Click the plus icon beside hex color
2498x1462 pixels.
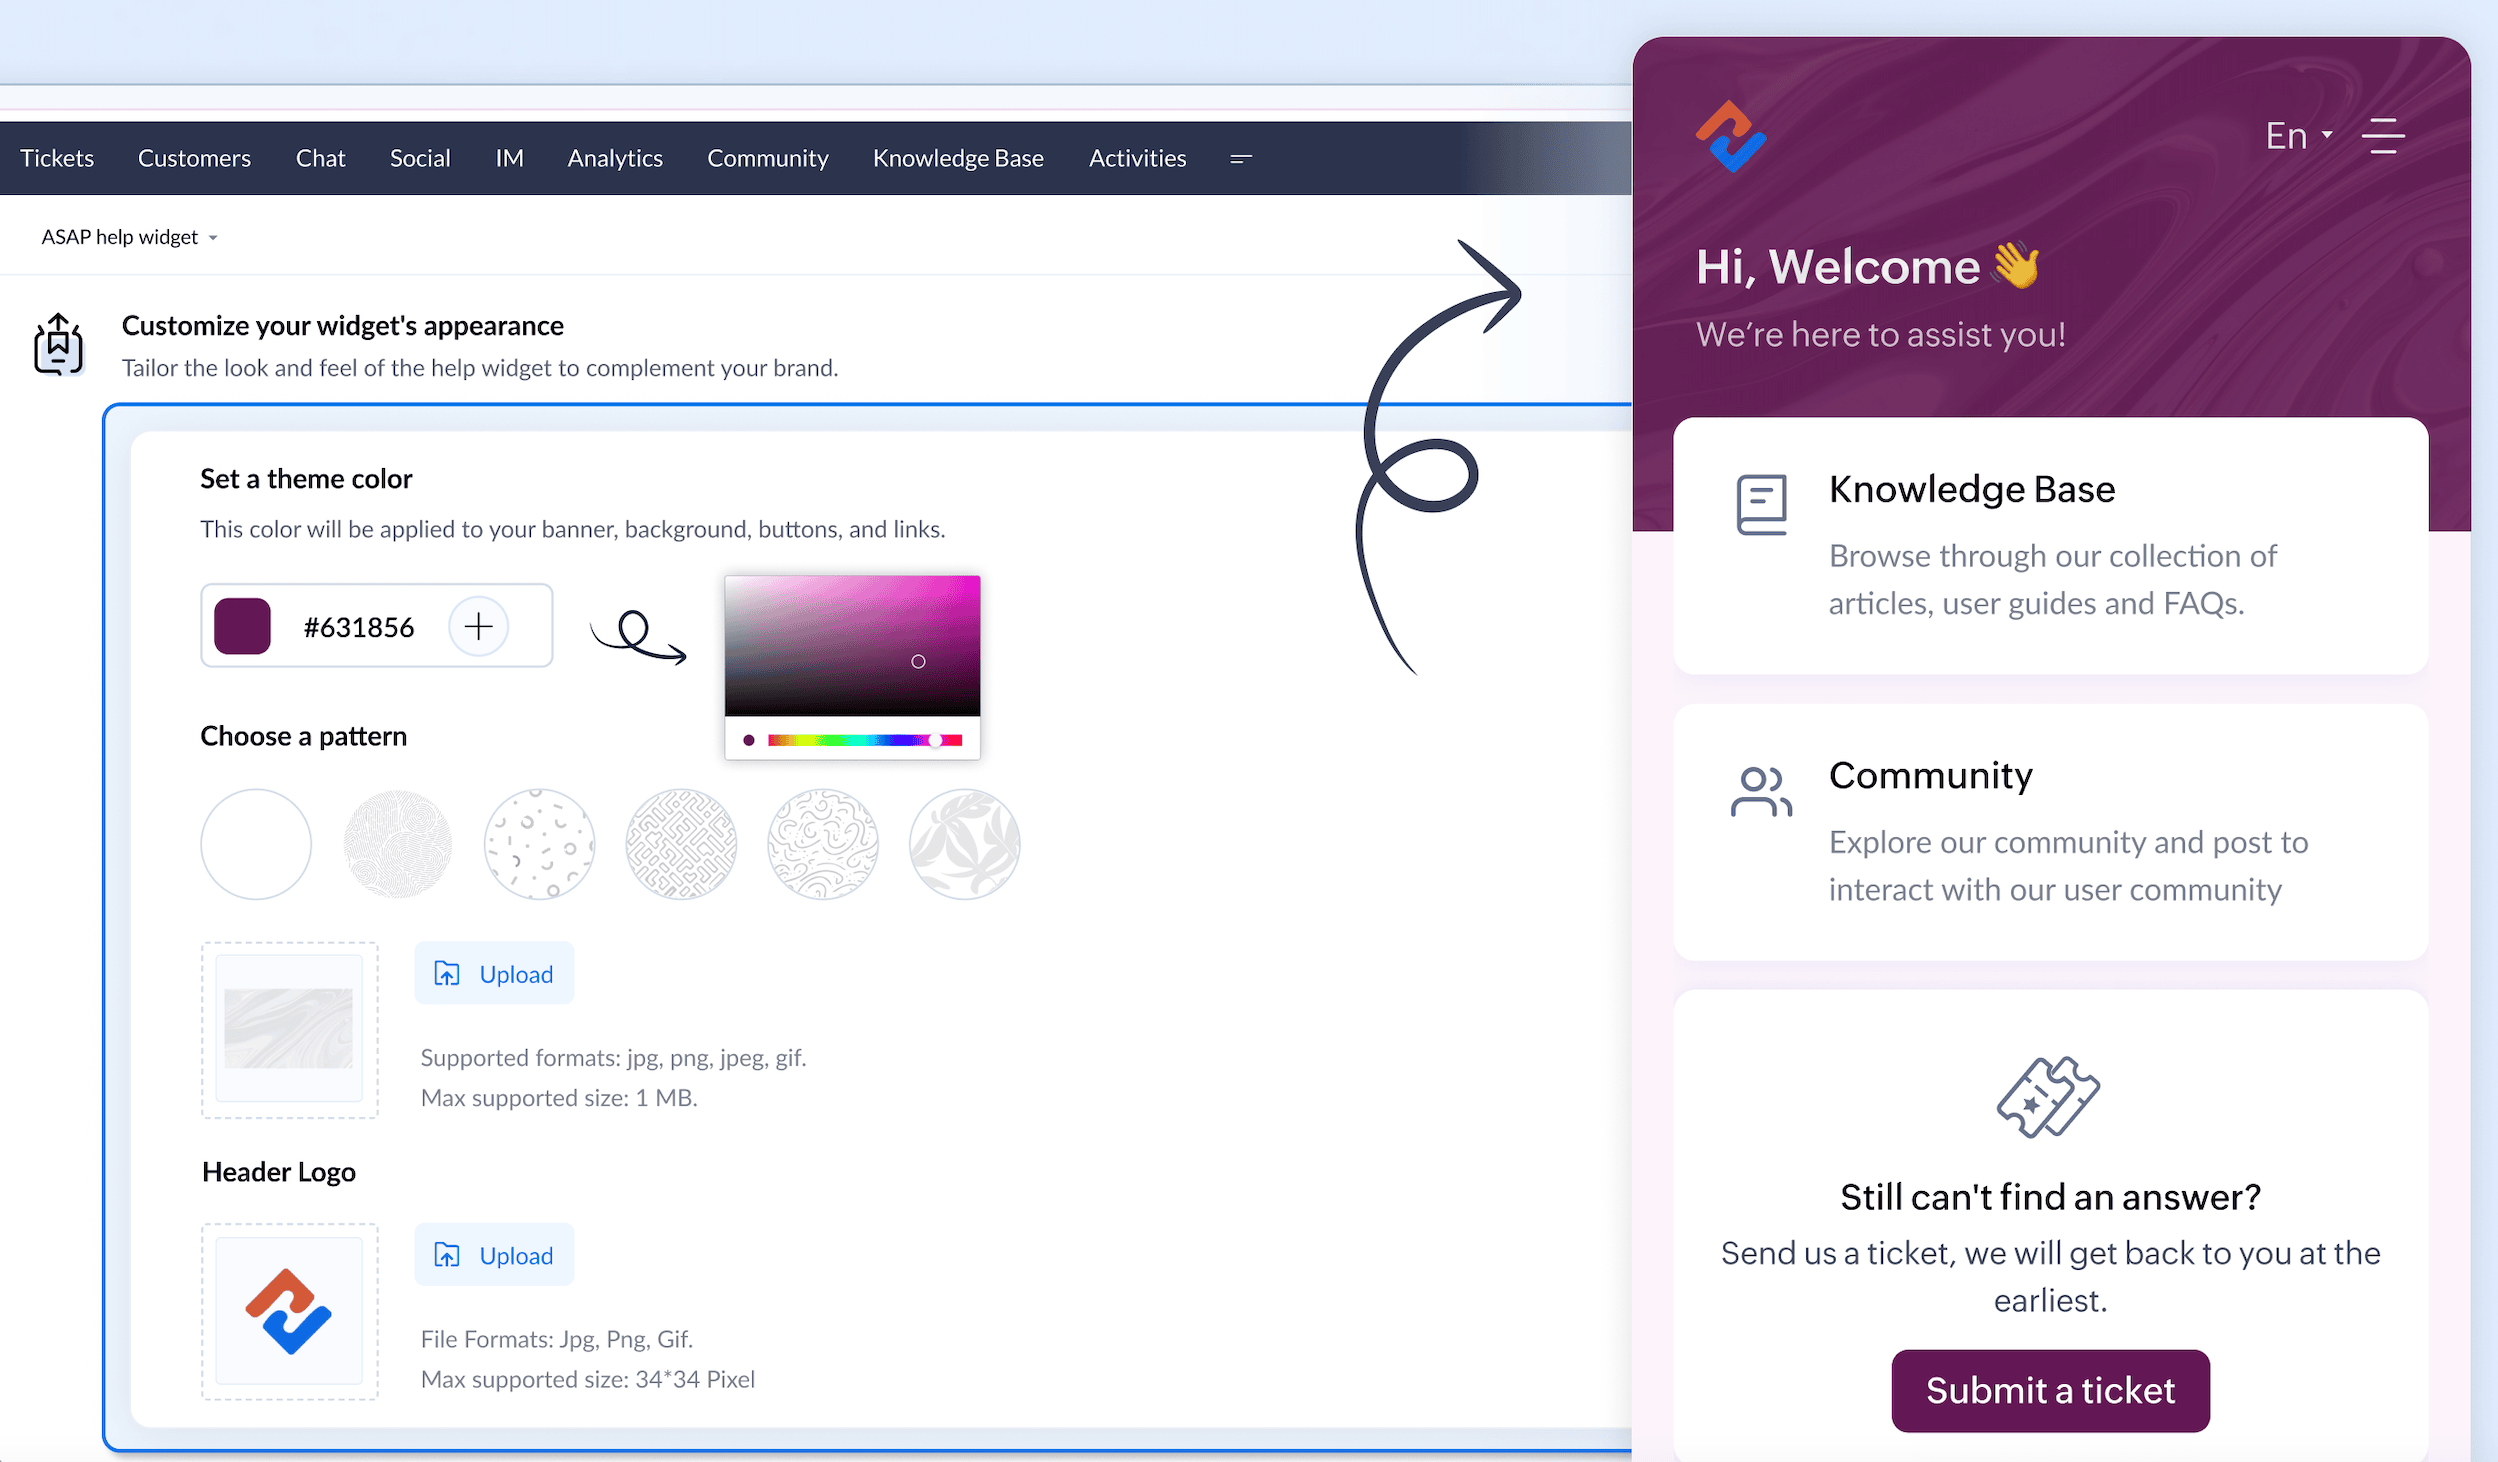click(x=479, y=627)
